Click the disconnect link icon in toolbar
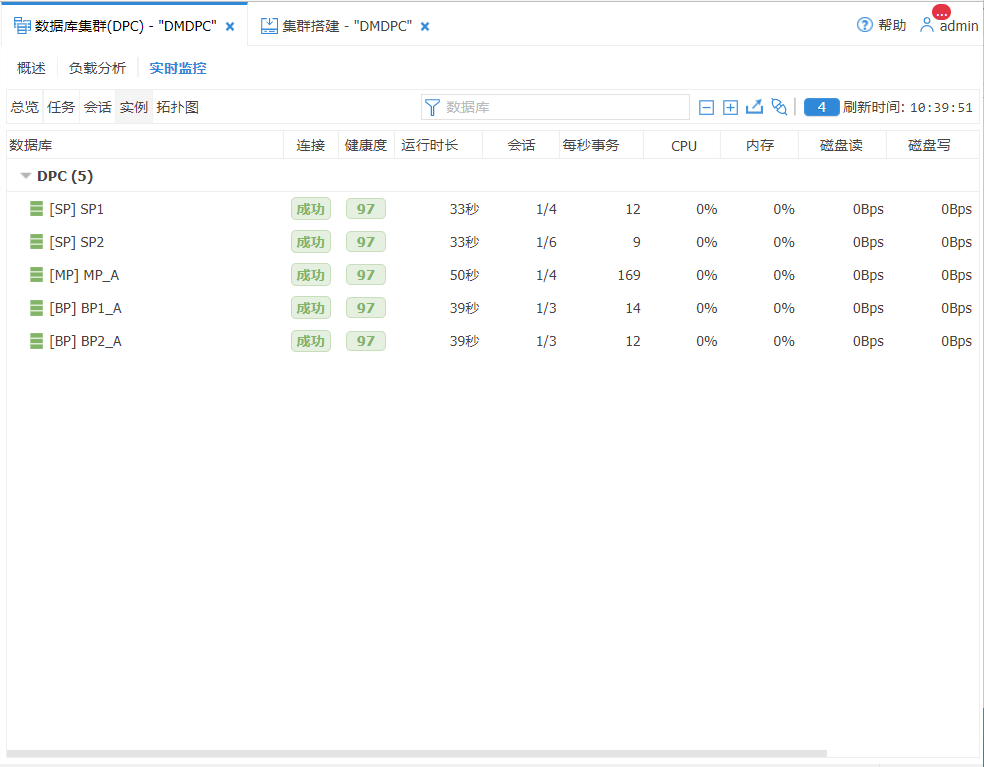Viewport: 984px width, 767px height. (779, 107)
